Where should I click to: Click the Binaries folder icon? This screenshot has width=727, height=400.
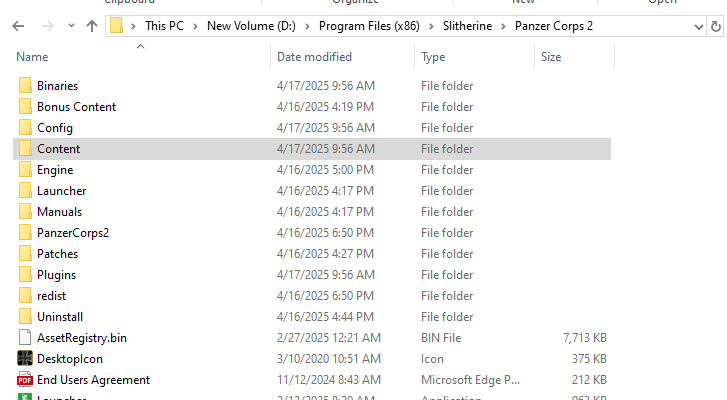pyautogui.click(x=25, y=85)
